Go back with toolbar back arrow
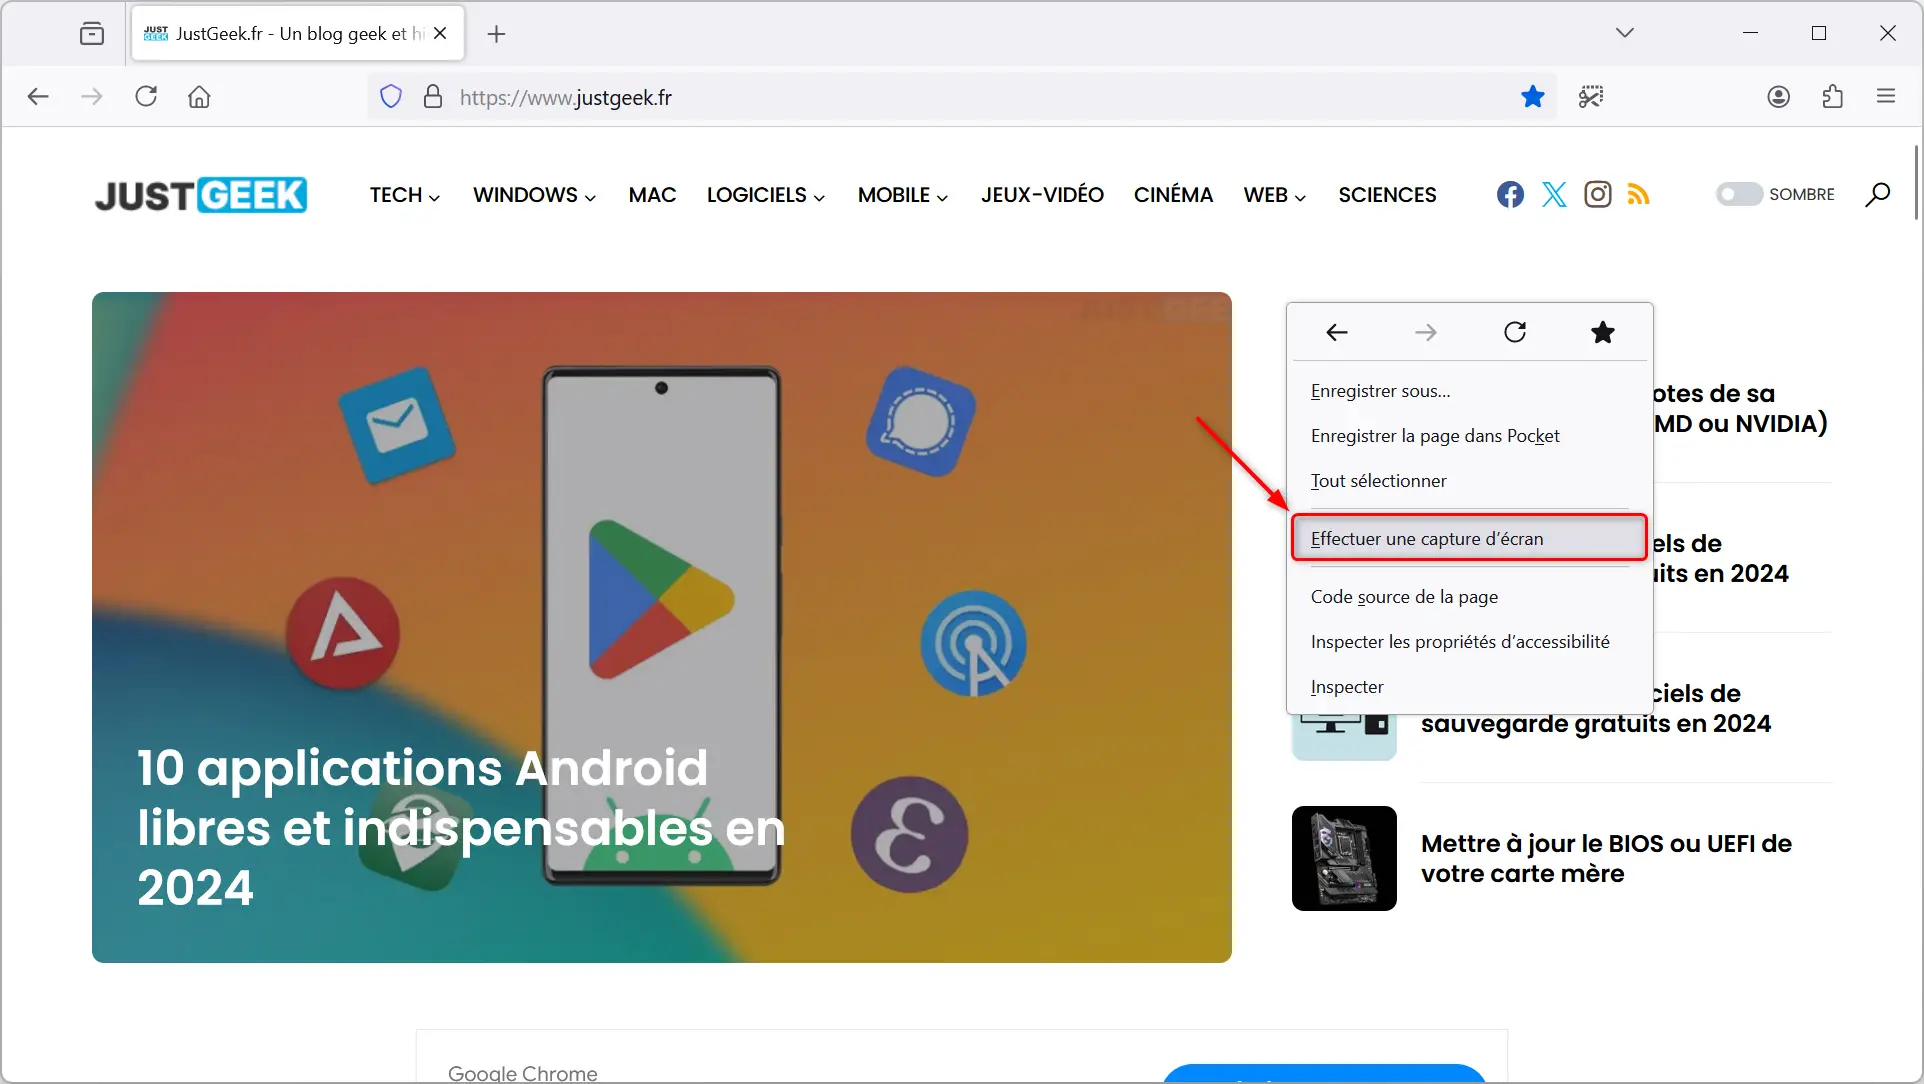 tap(38, 97)
